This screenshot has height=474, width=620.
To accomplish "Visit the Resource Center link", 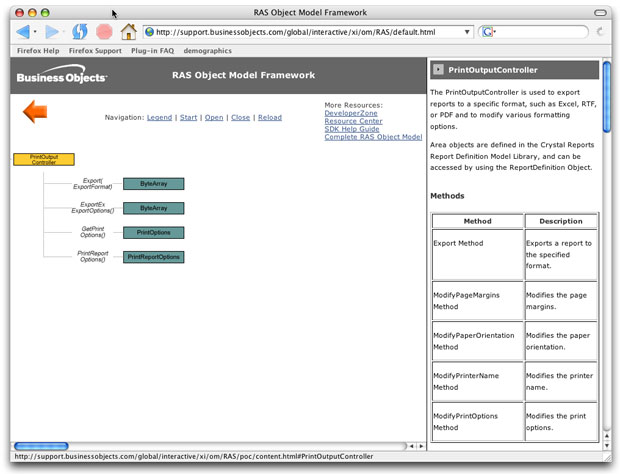I will [x=353, y=121].
